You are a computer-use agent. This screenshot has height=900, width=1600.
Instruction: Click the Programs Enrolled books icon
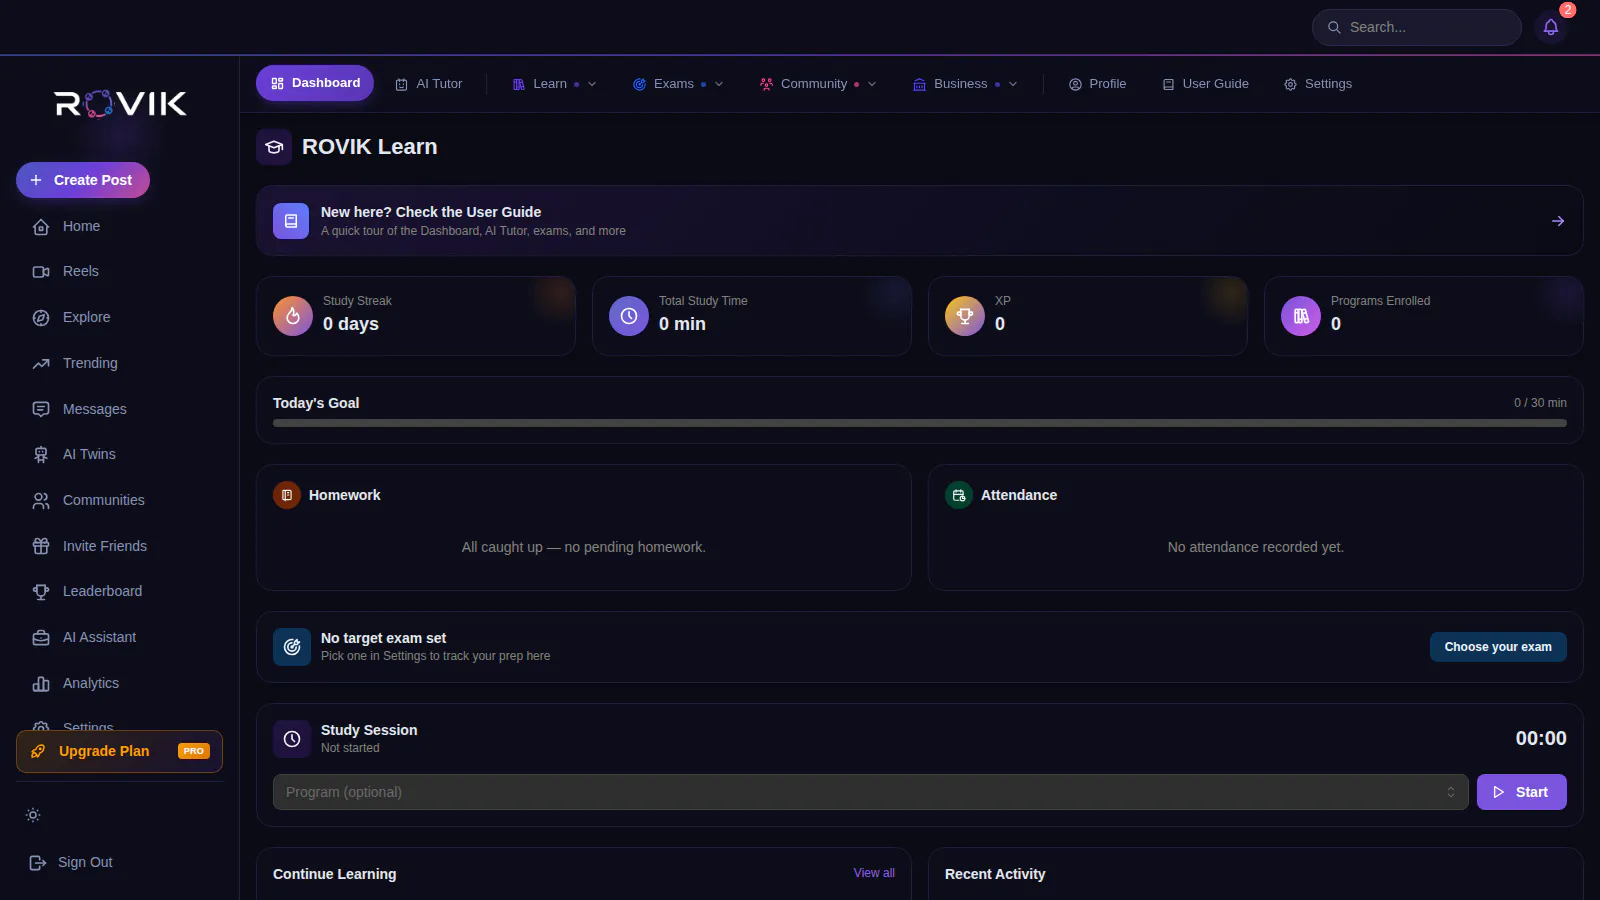(1301, 316)
